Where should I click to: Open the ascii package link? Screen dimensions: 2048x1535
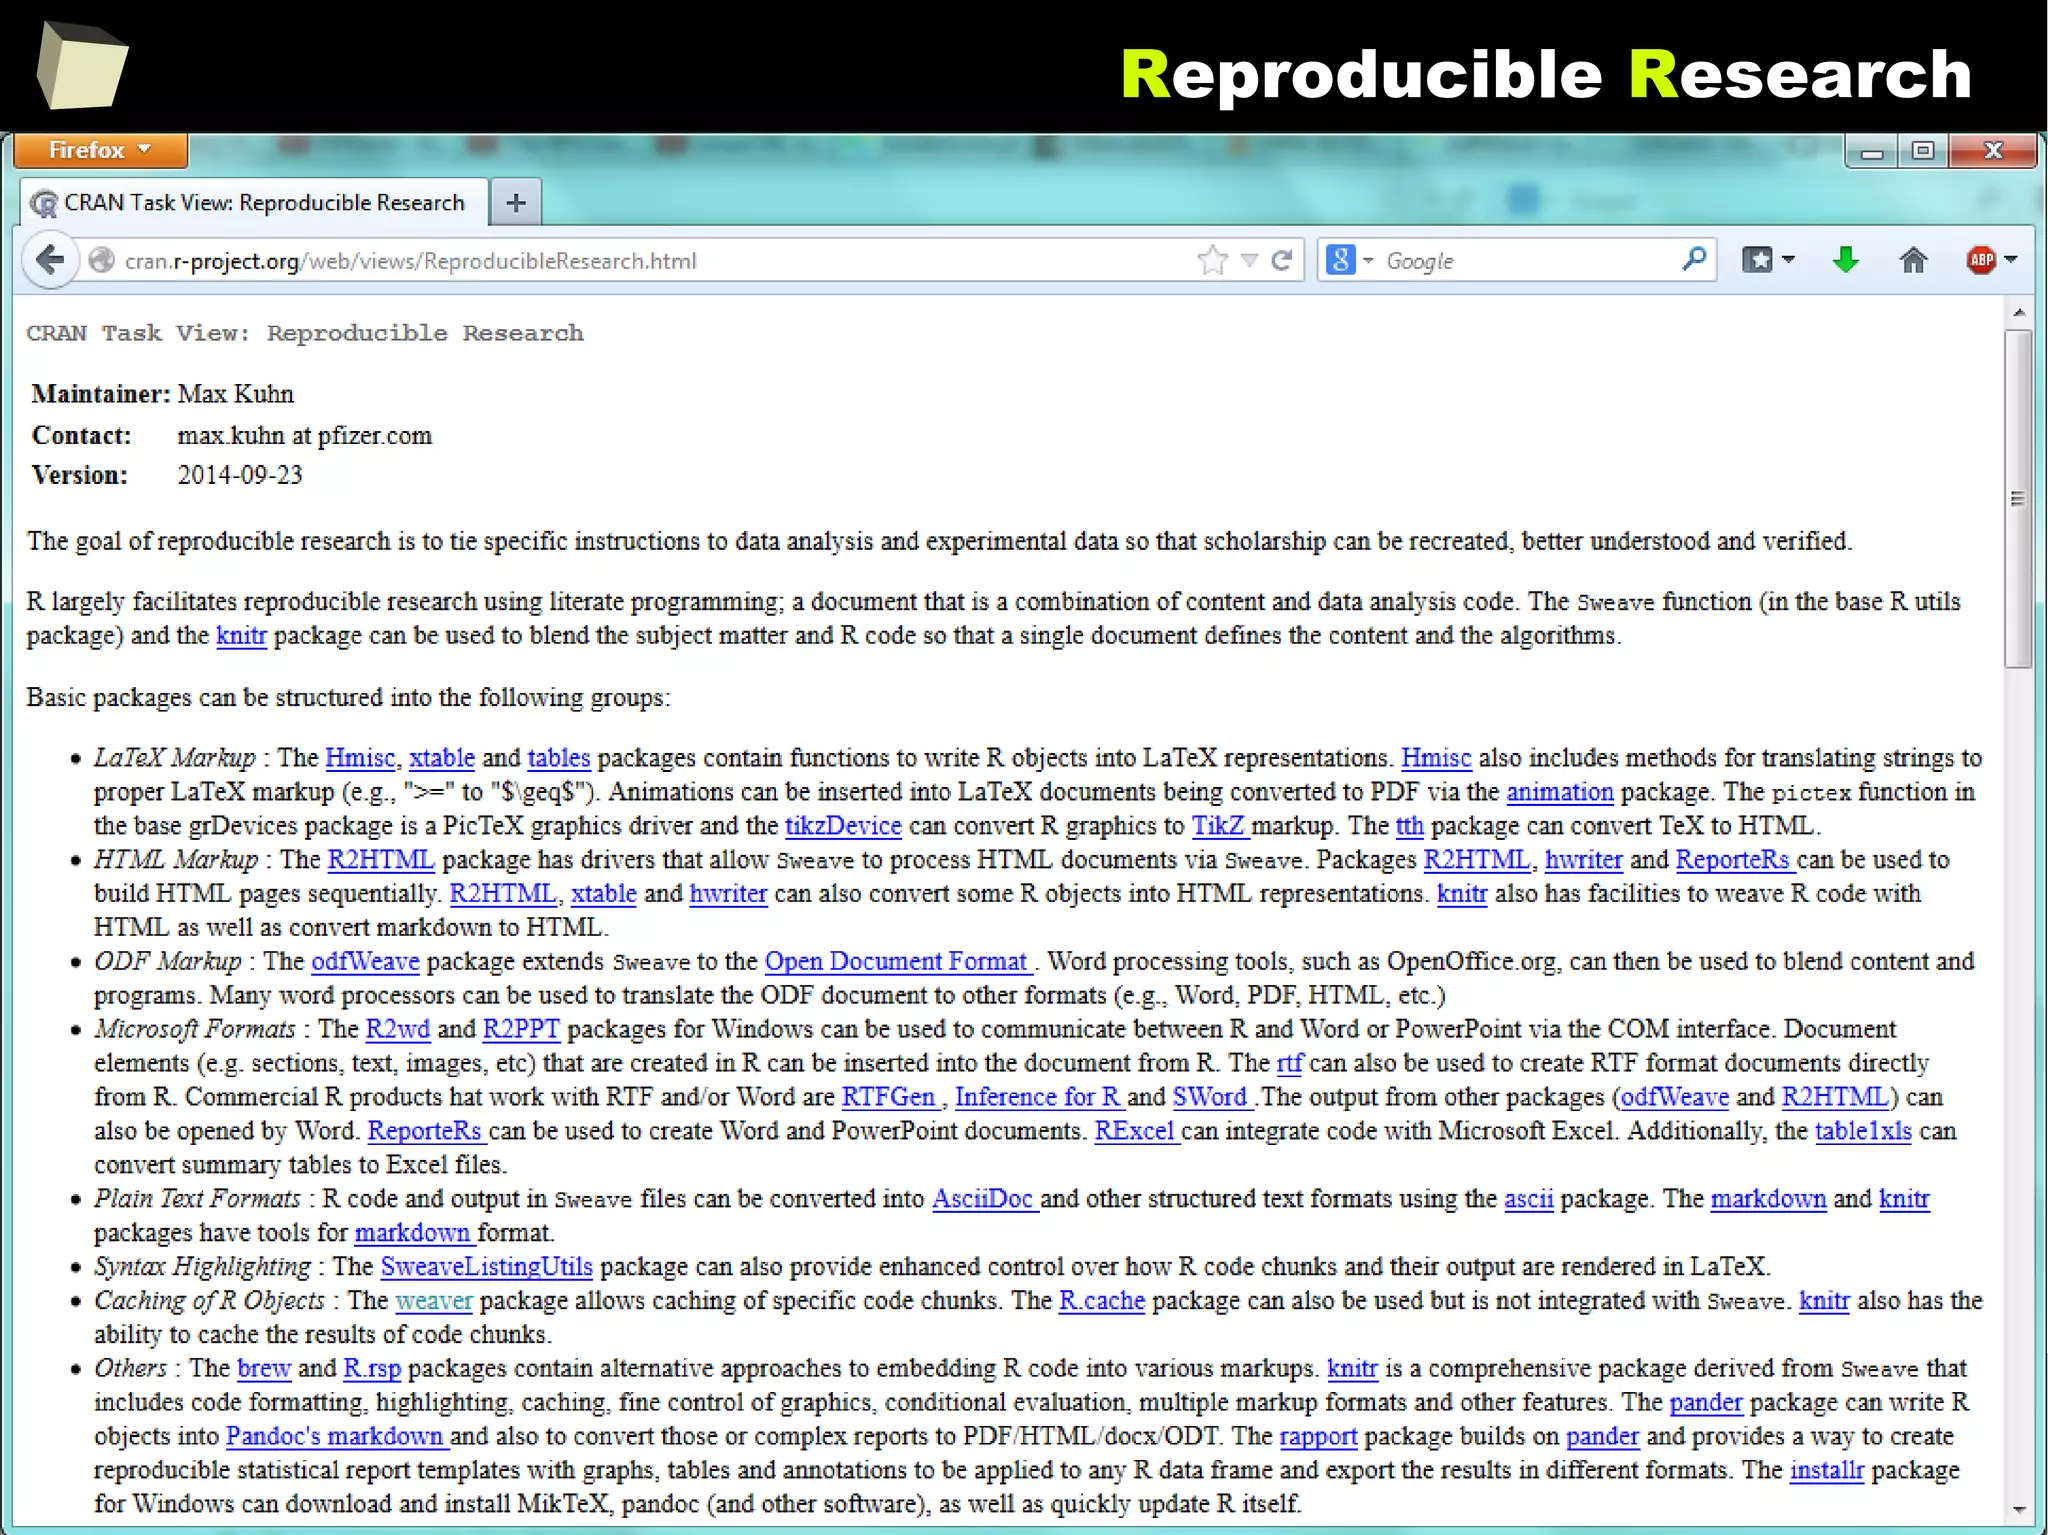(1529, 1200)
